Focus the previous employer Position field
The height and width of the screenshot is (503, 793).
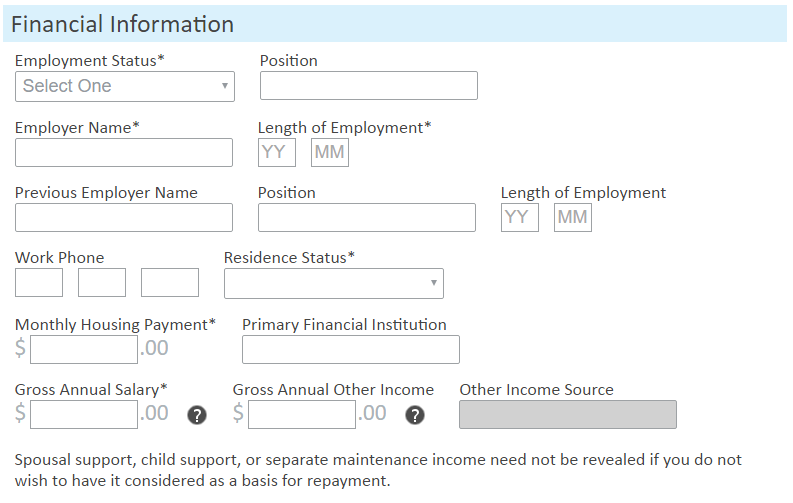pos(367,218)
